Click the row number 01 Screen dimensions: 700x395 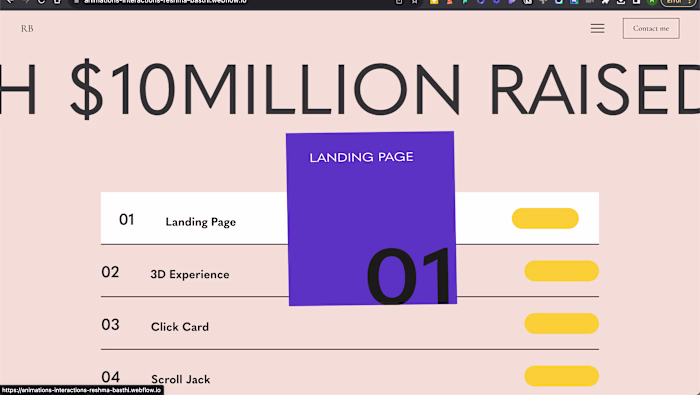[x=127, y=220]
